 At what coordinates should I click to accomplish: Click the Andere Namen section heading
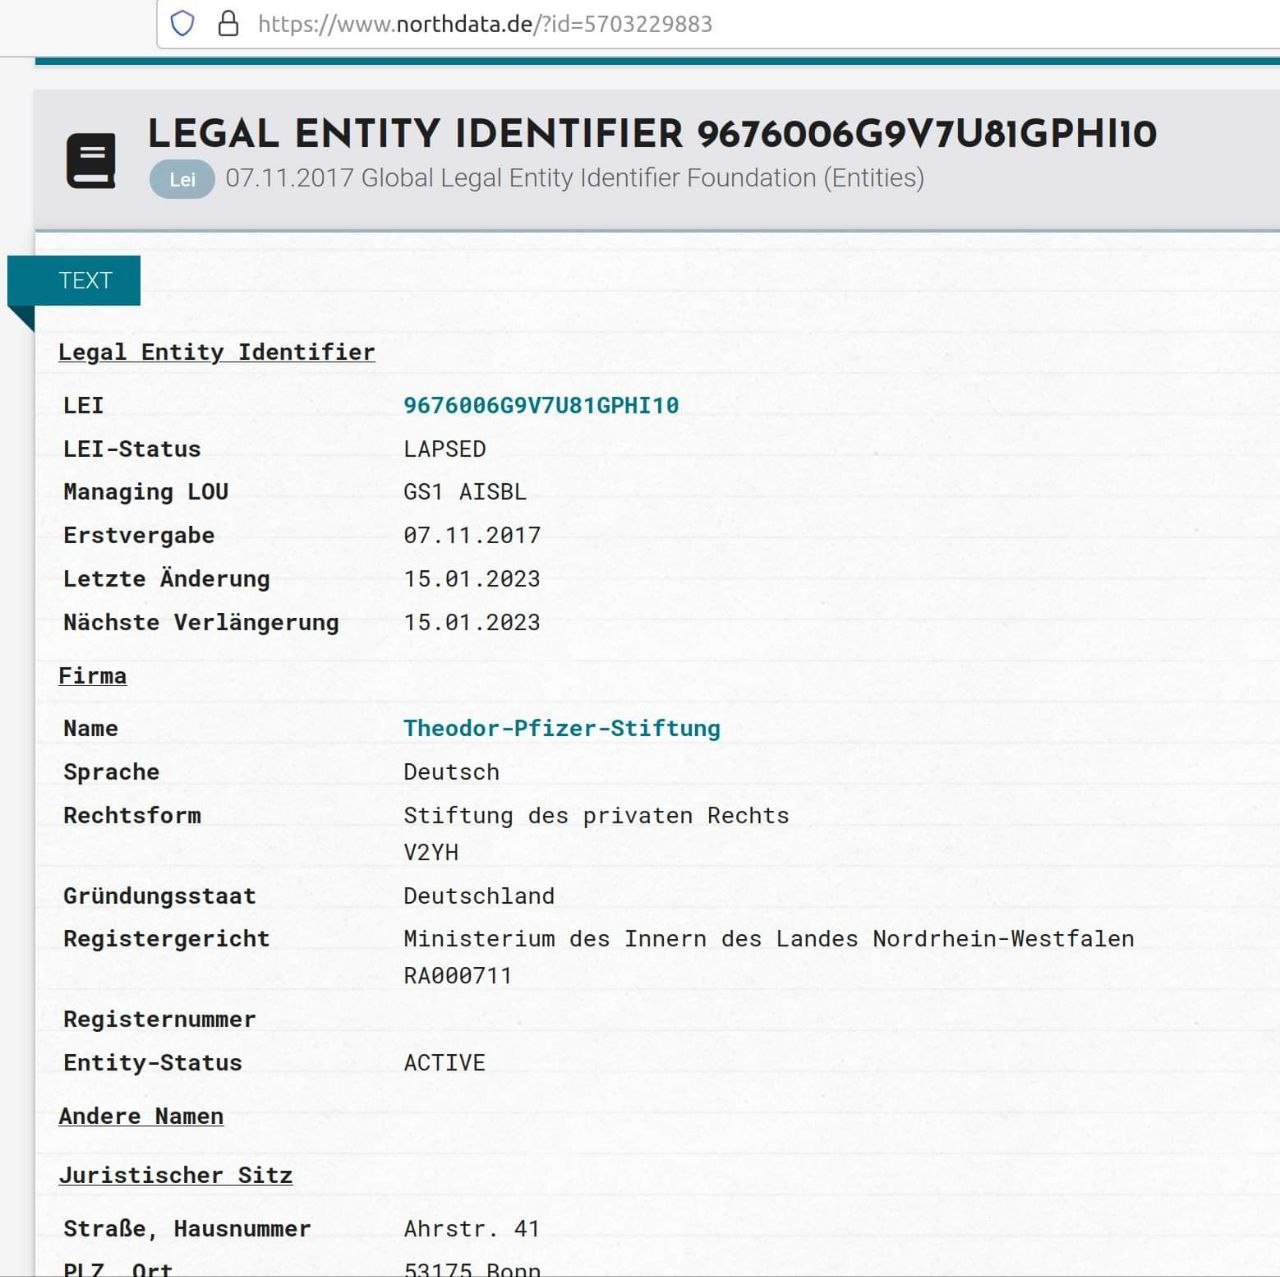pyautogui.click(x=141, y=1116)
